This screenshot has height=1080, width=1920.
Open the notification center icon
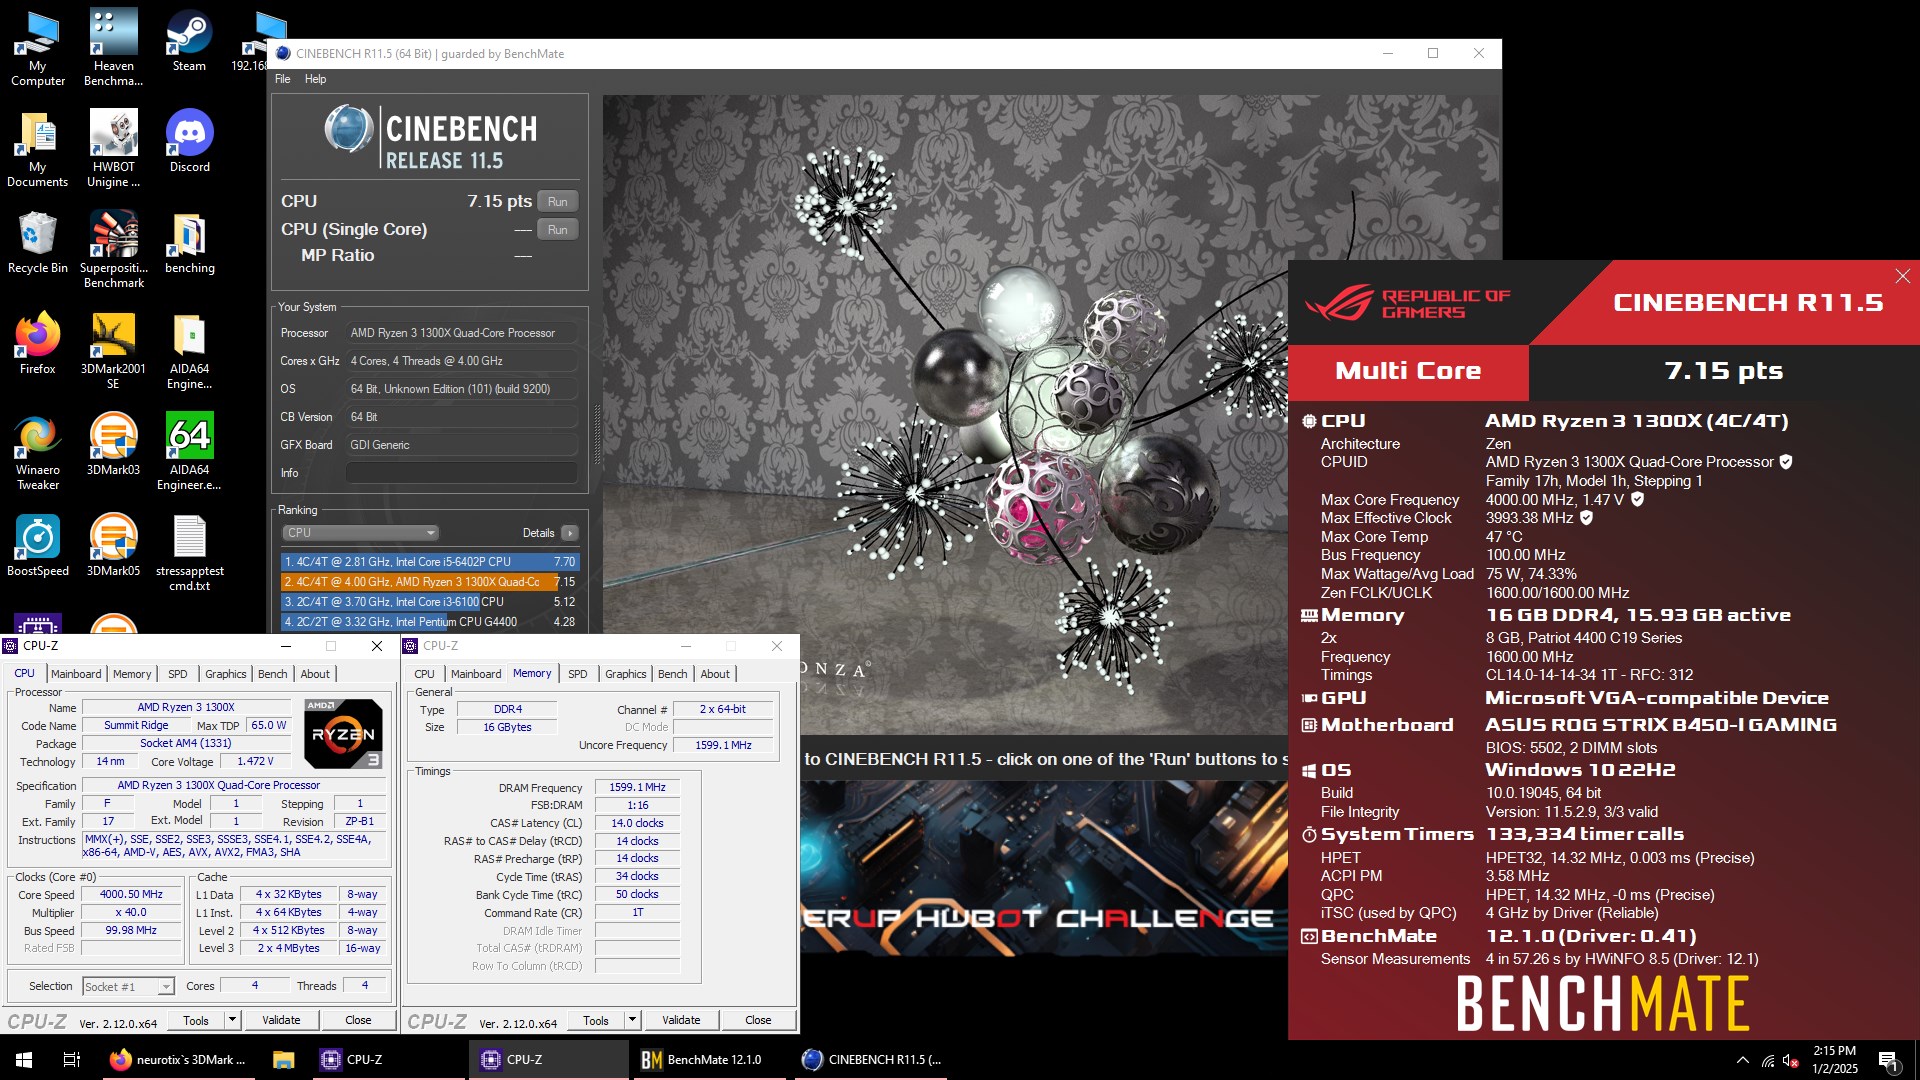click(x=1888, y=1060)
